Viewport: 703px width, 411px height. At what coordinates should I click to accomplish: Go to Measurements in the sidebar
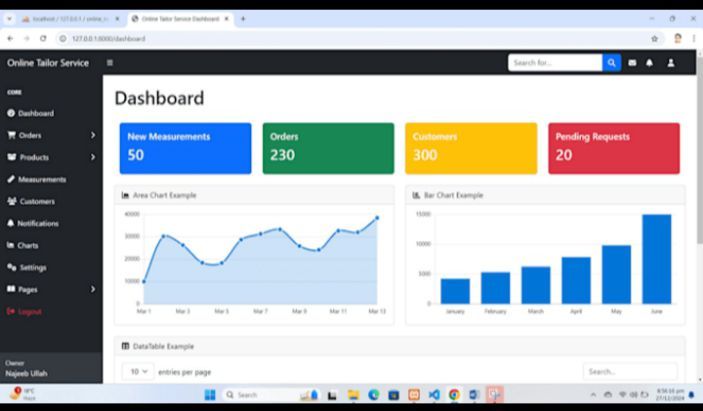click(x=41, y=179)
